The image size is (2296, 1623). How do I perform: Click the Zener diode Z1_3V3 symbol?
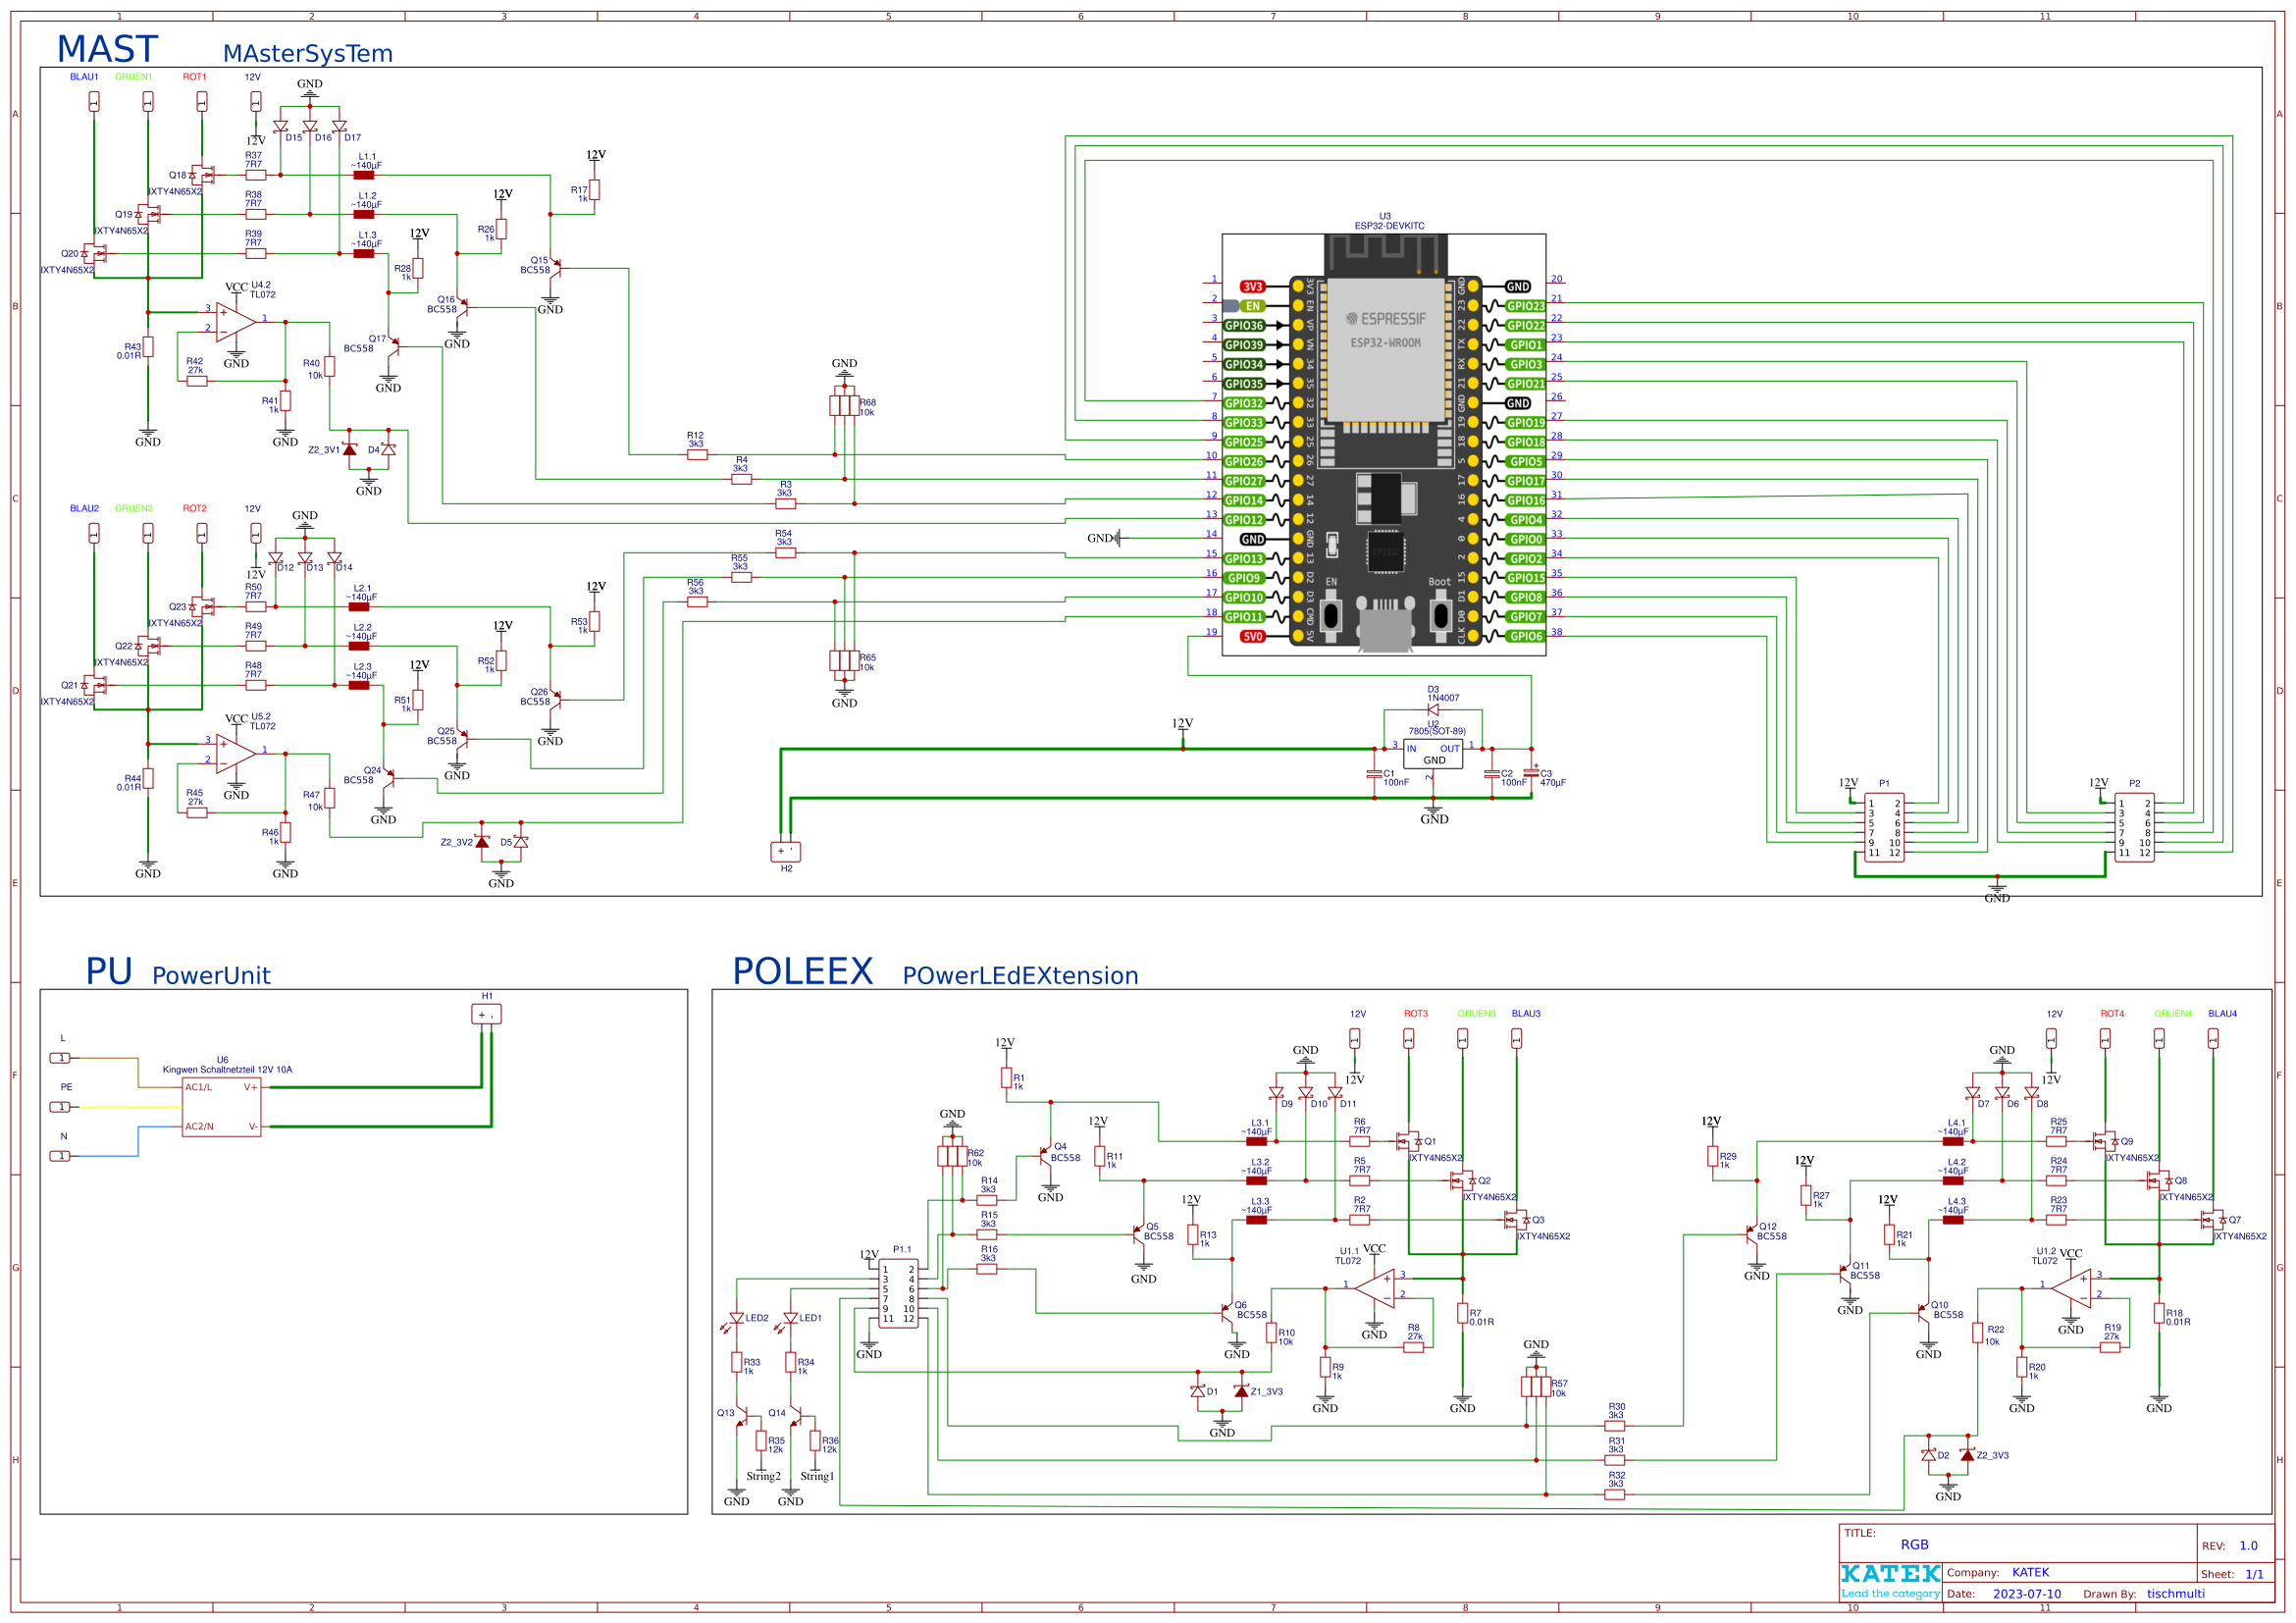[x=1240, y=1390]
